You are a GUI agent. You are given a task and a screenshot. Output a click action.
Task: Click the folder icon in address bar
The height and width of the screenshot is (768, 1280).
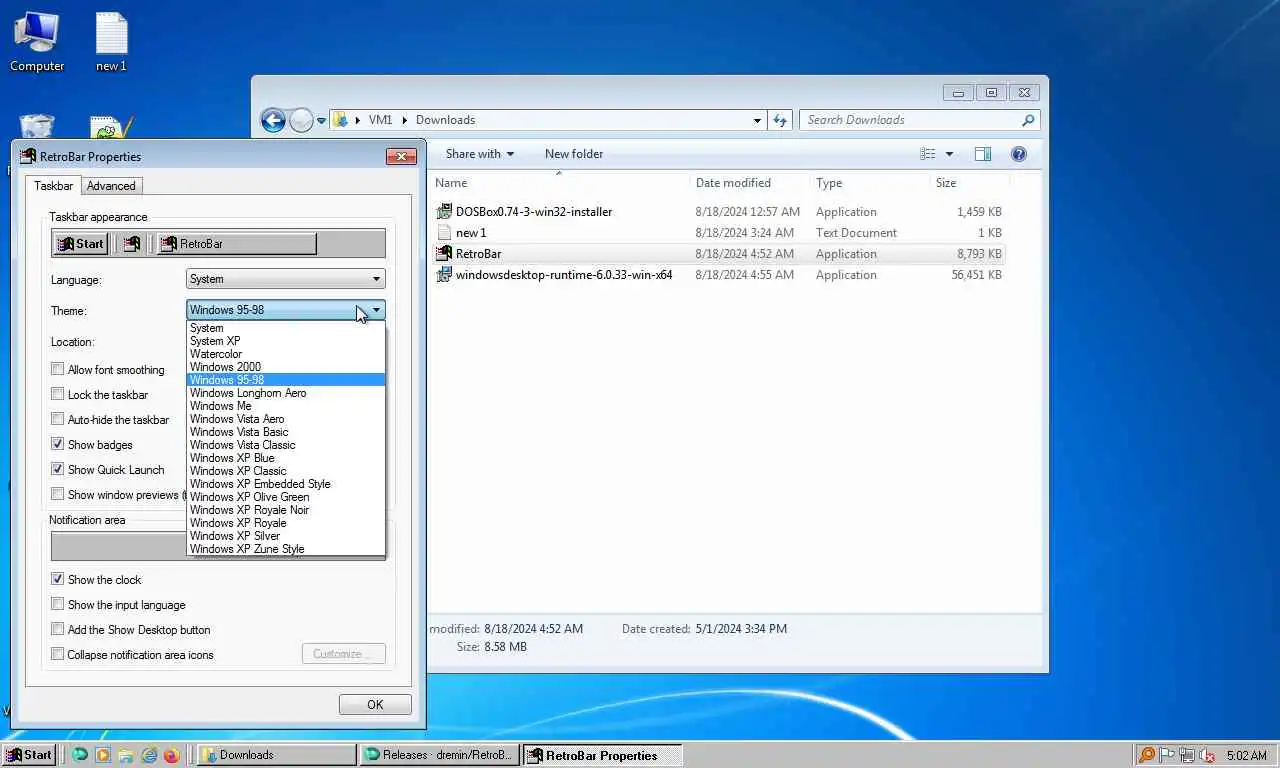341,120
